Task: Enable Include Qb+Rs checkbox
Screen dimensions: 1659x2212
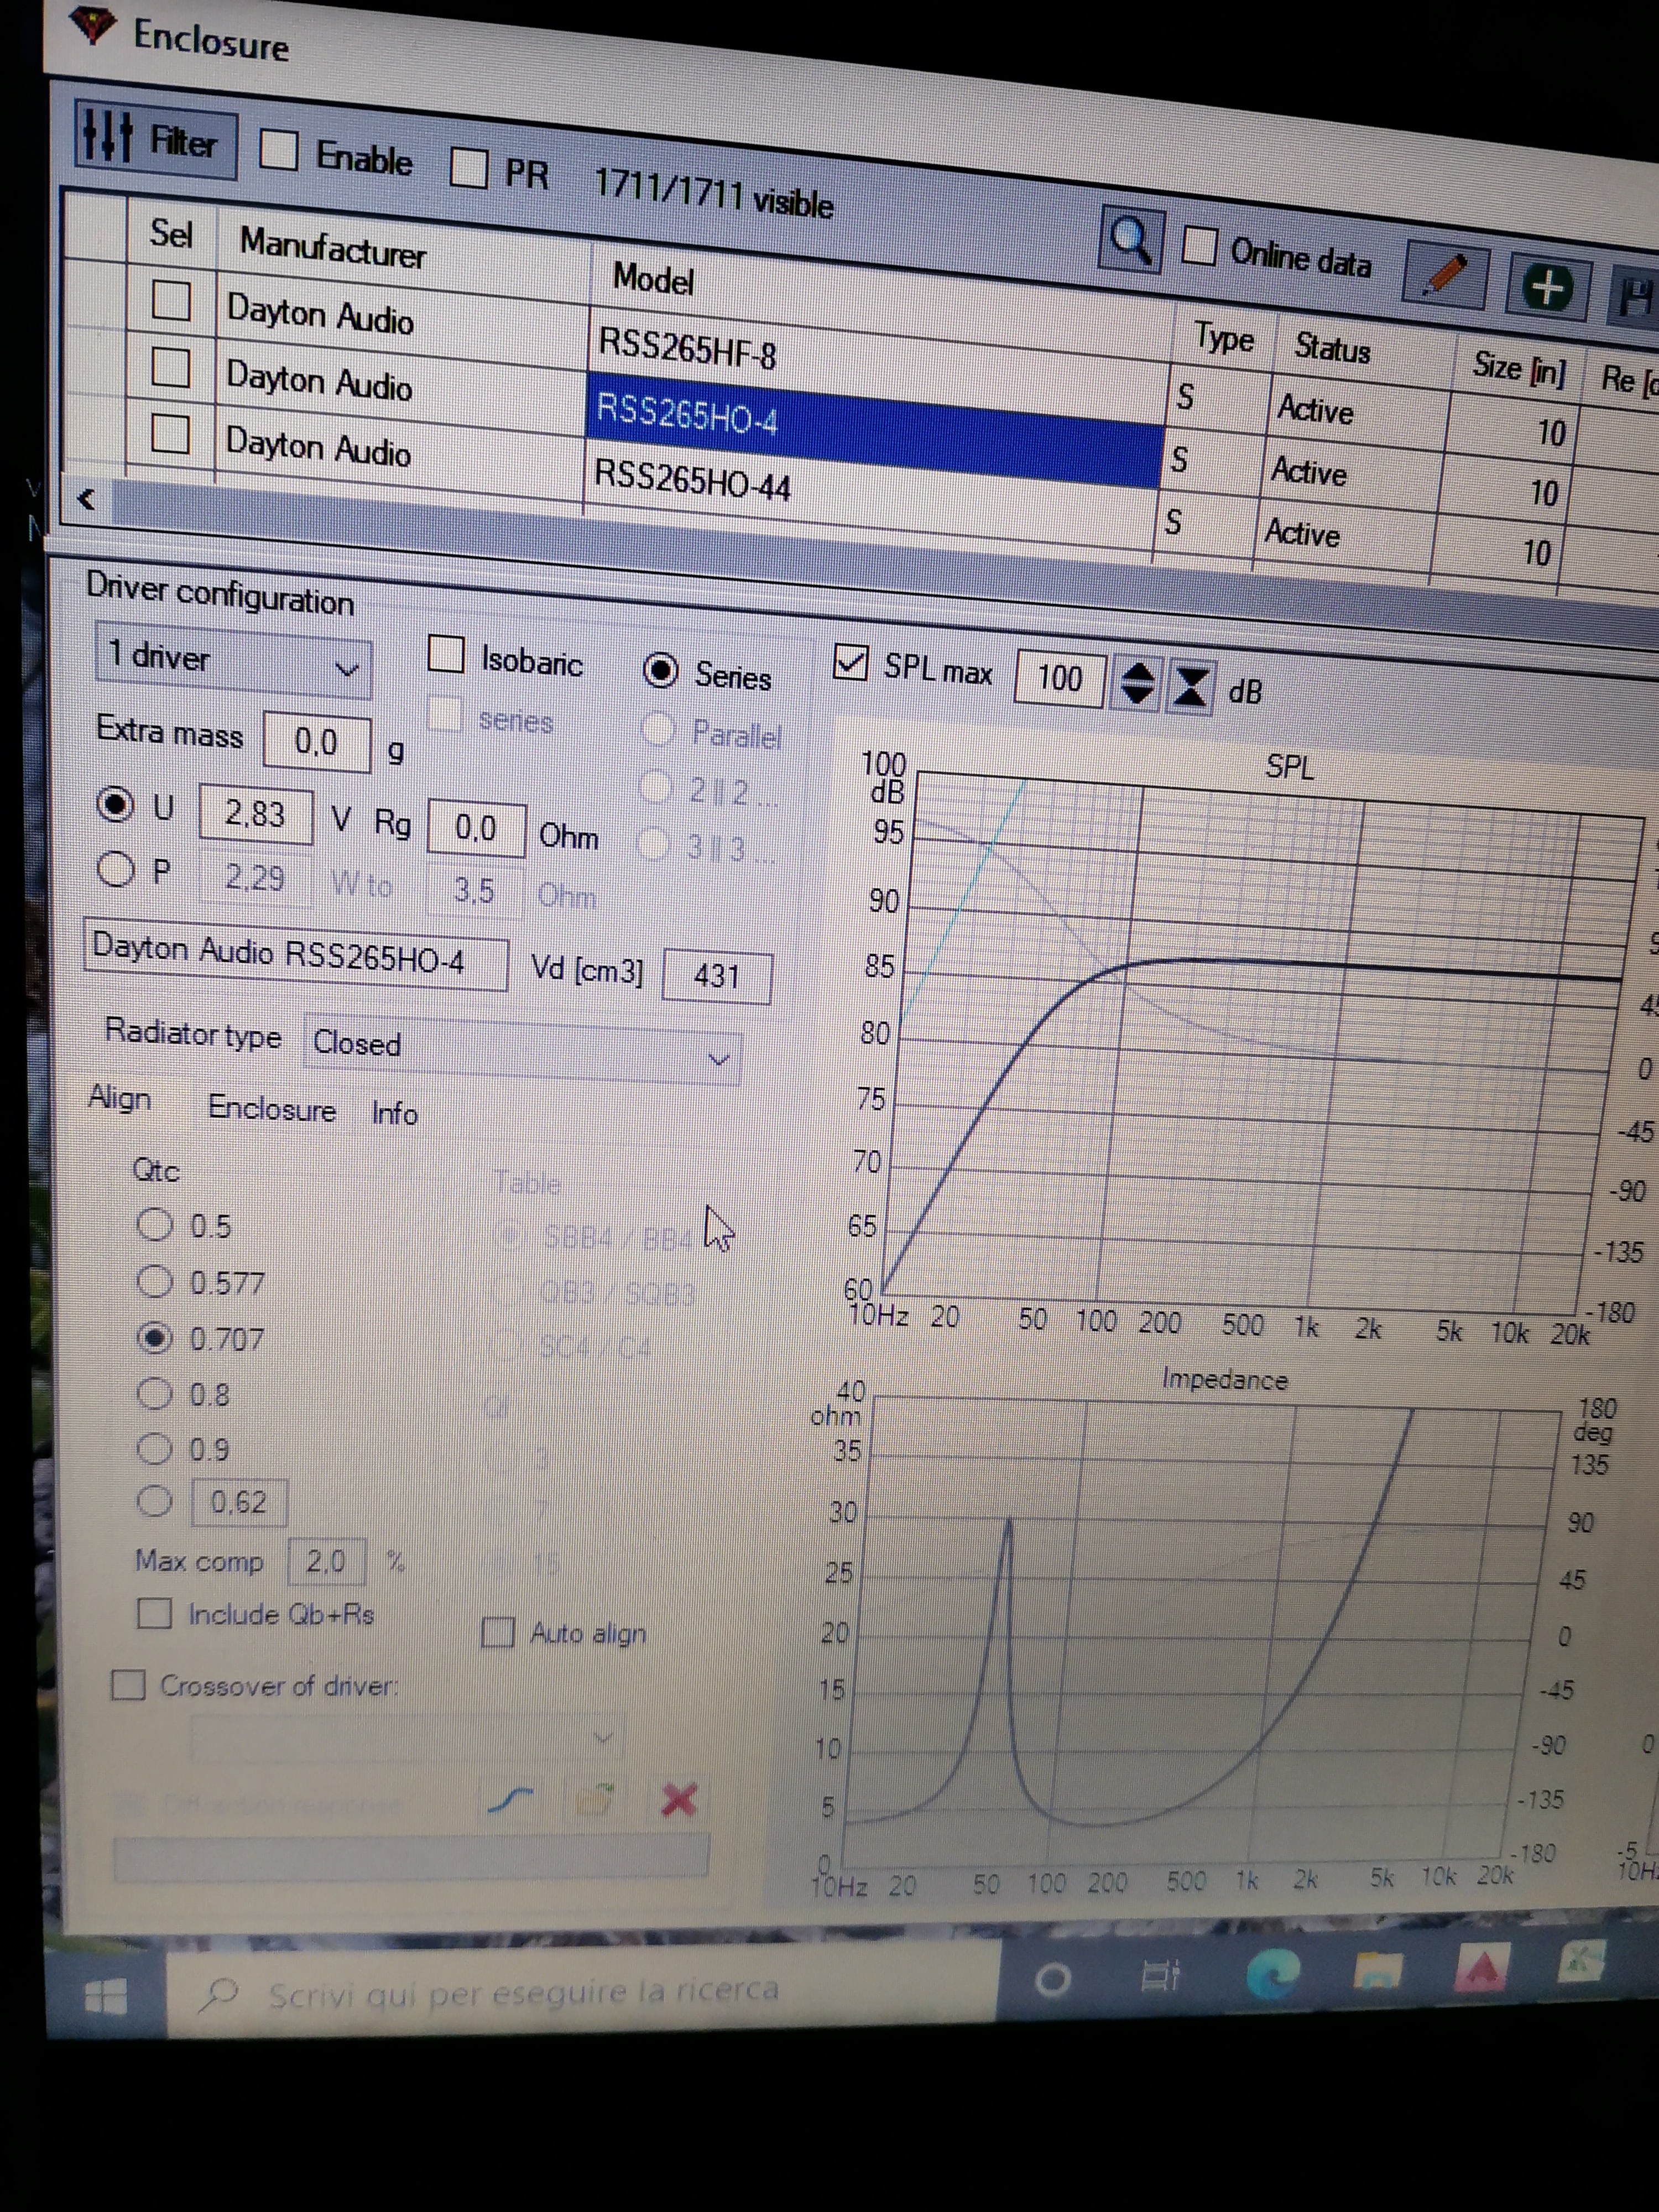Action: tap(154, 1612)
